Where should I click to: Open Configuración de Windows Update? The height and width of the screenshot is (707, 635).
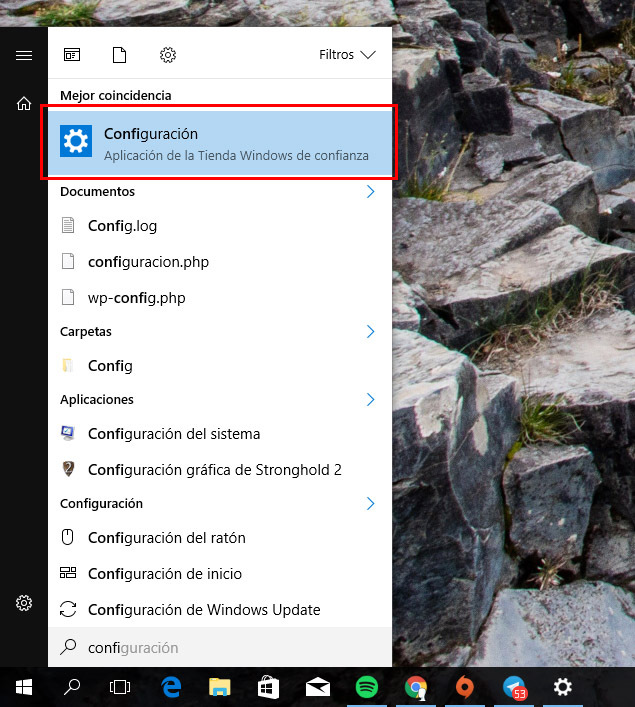[220, 610]
